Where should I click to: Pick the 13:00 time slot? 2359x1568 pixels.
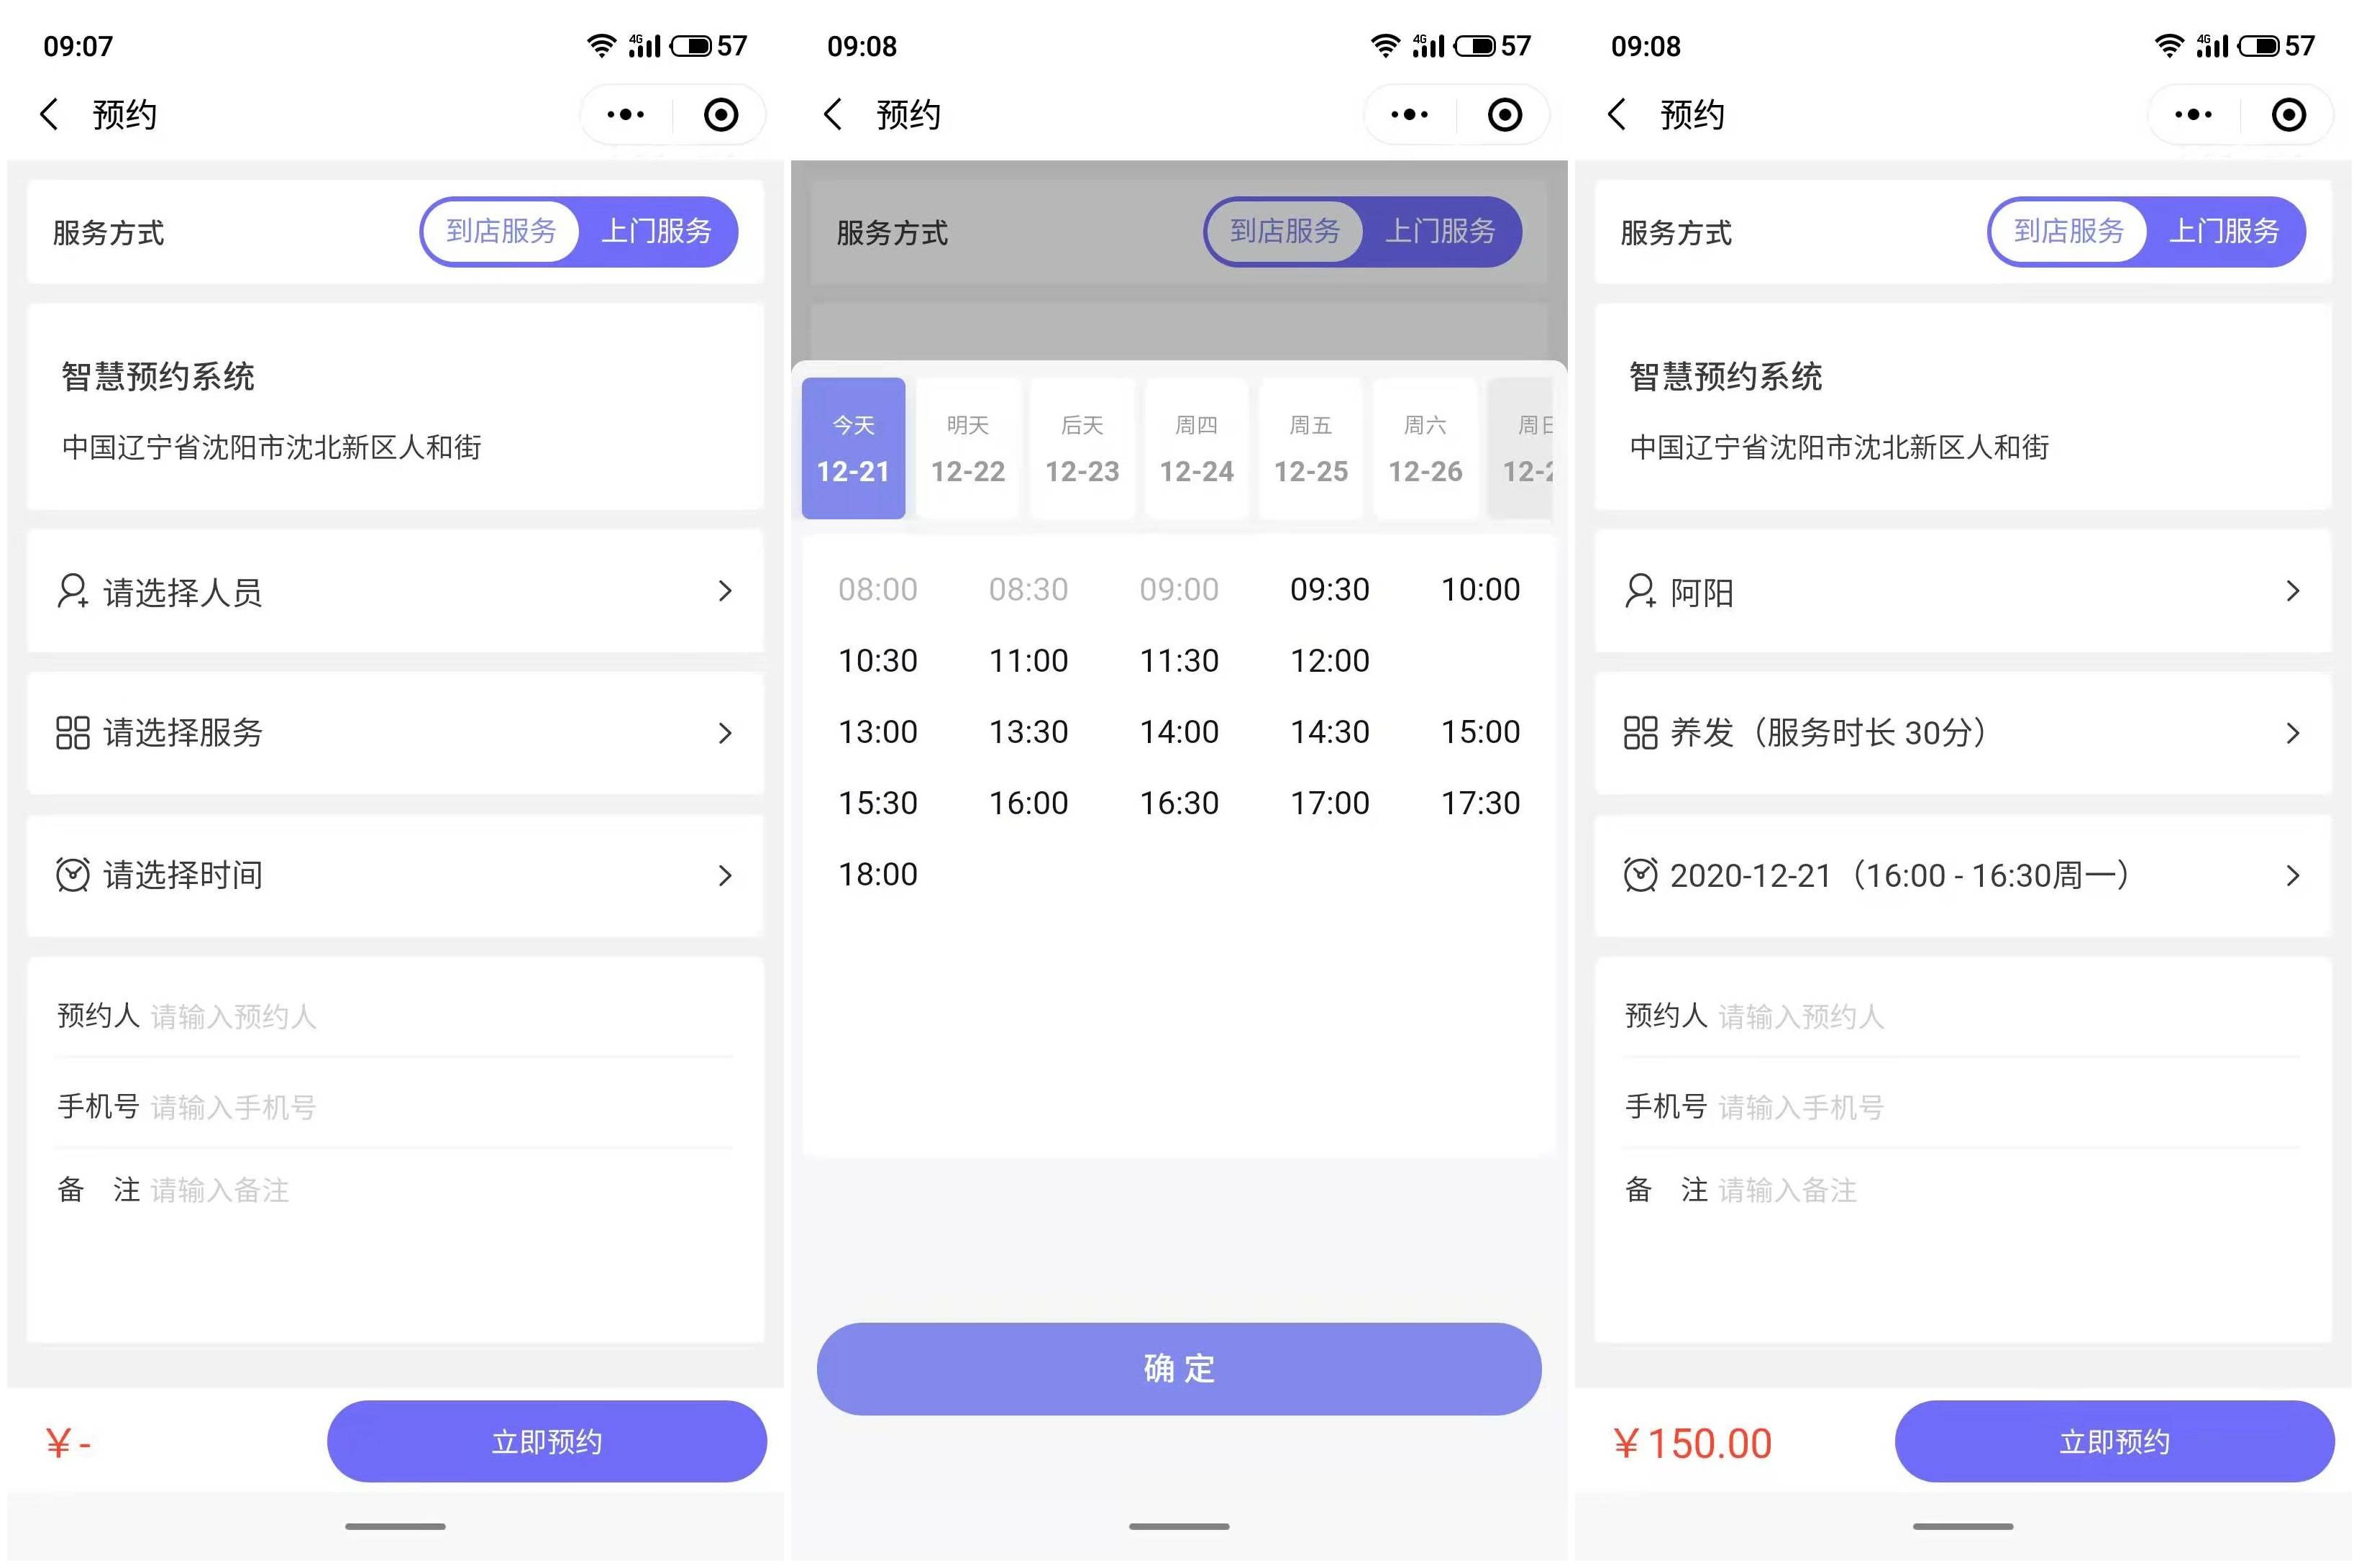(878, 731)
